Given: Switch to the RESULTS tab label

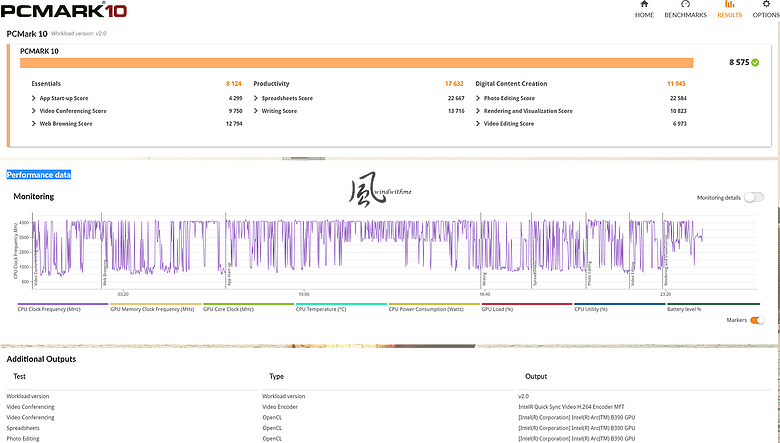Looking at the screenshot, I should point(730,15).
